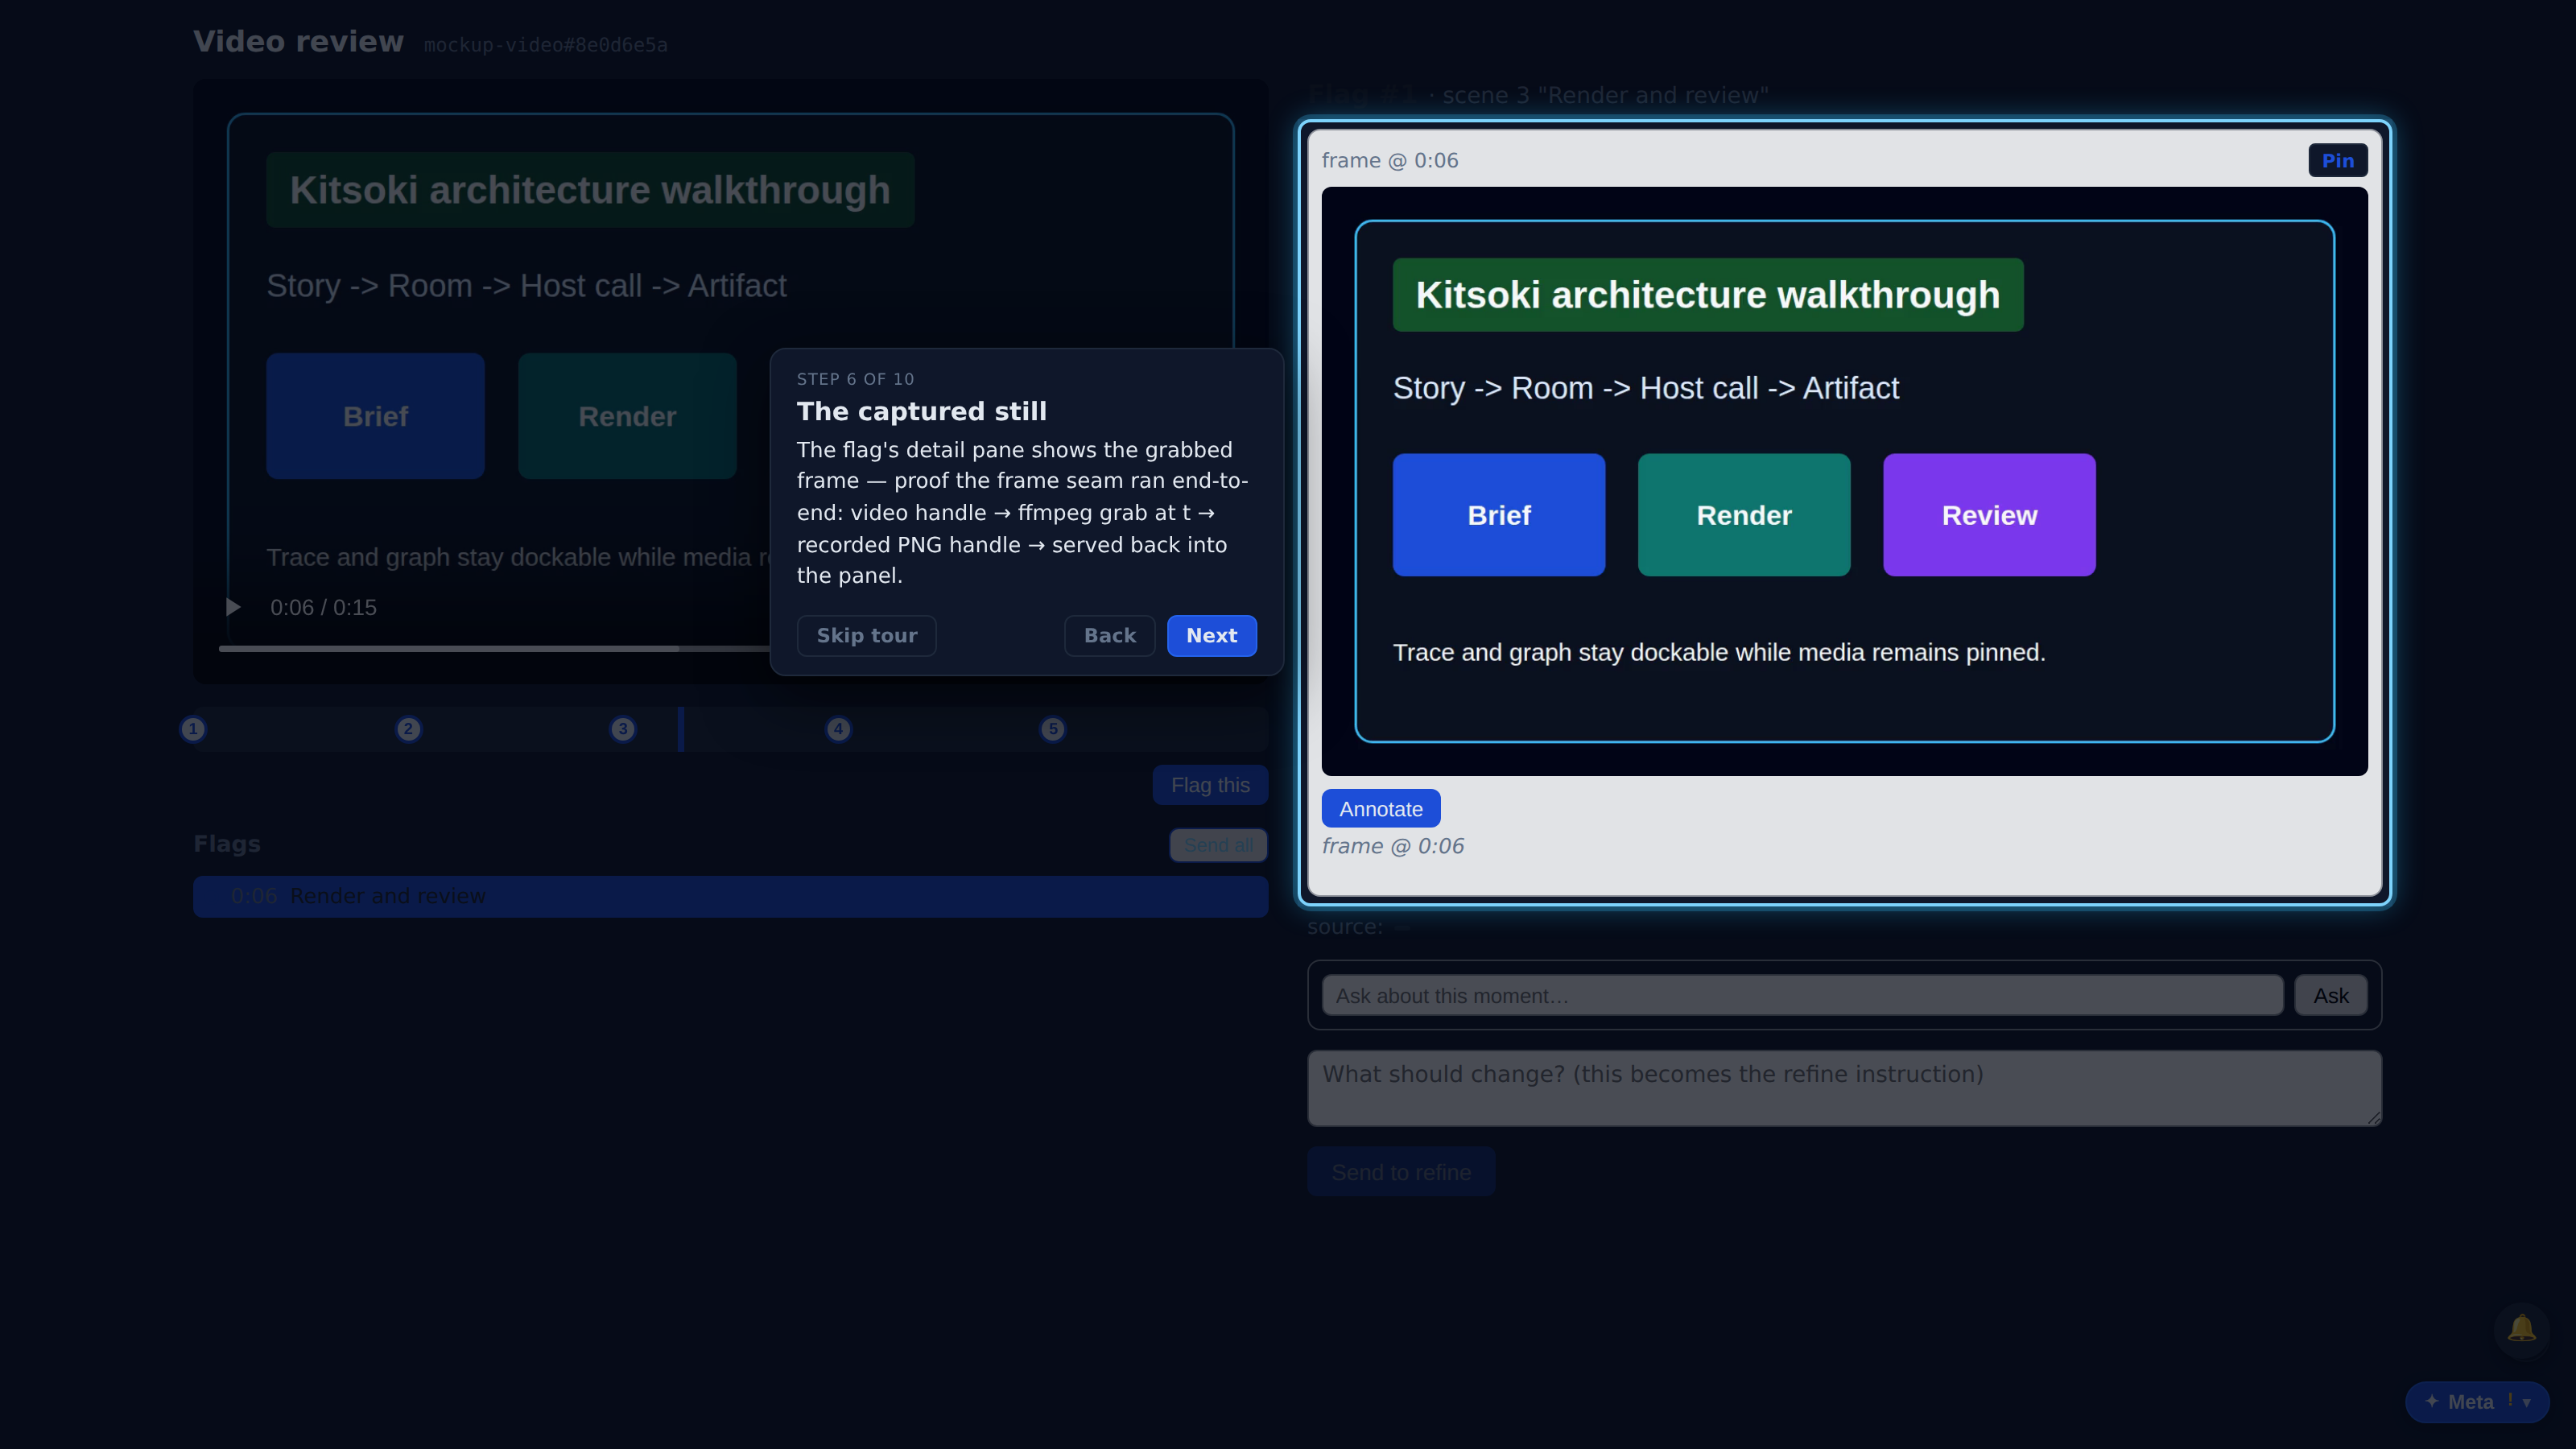Click the 0:06 / 0:15 time readout
This screenshot has width=2576, height=1449.
(x=323, y=608)
